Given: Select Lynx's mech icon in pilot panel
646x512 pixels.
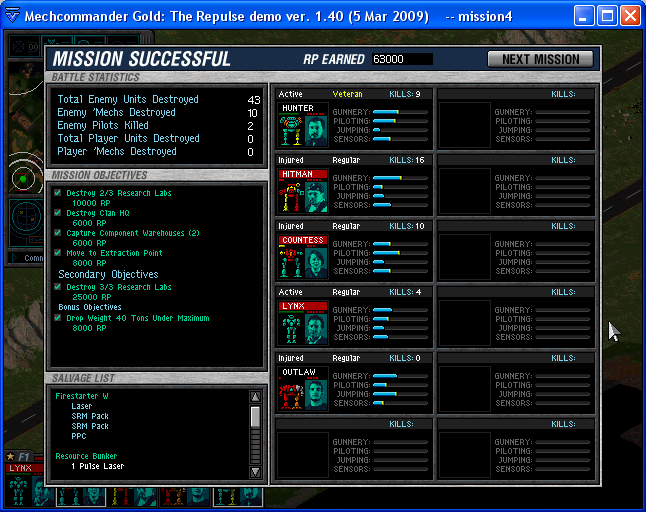Looking at the screenshot, I should [292, 328].
